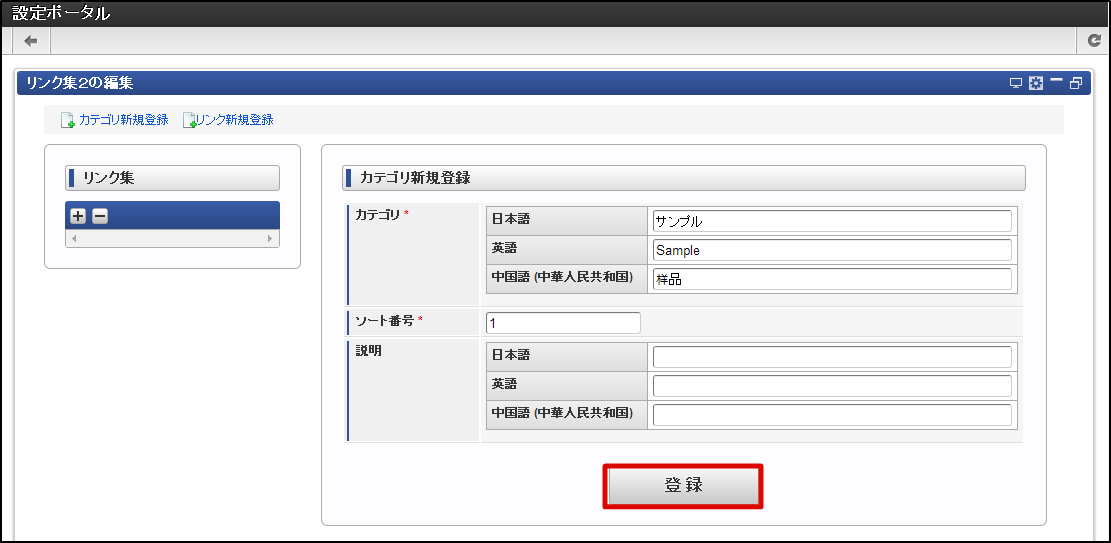Focus the category 英語 field containing Sample
The width and height of the screenshot is (1111, 543).
coord(832,250)
